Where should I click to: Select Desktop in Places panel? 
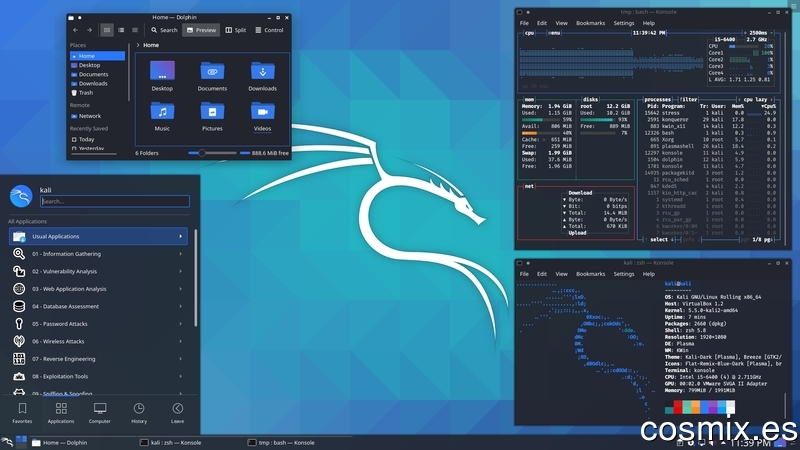tap(97, 65)
